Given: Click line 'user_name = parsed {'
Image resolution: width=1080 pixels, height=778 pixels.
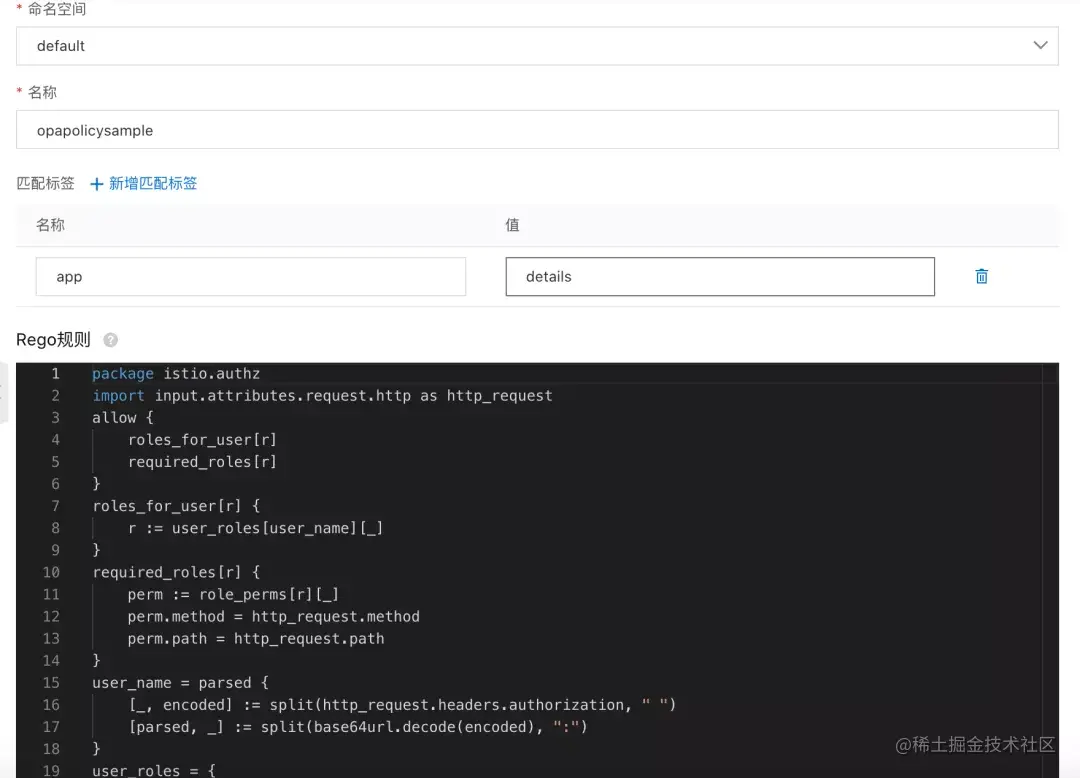Looking at the screenshot, I should [x=180, y=682].
